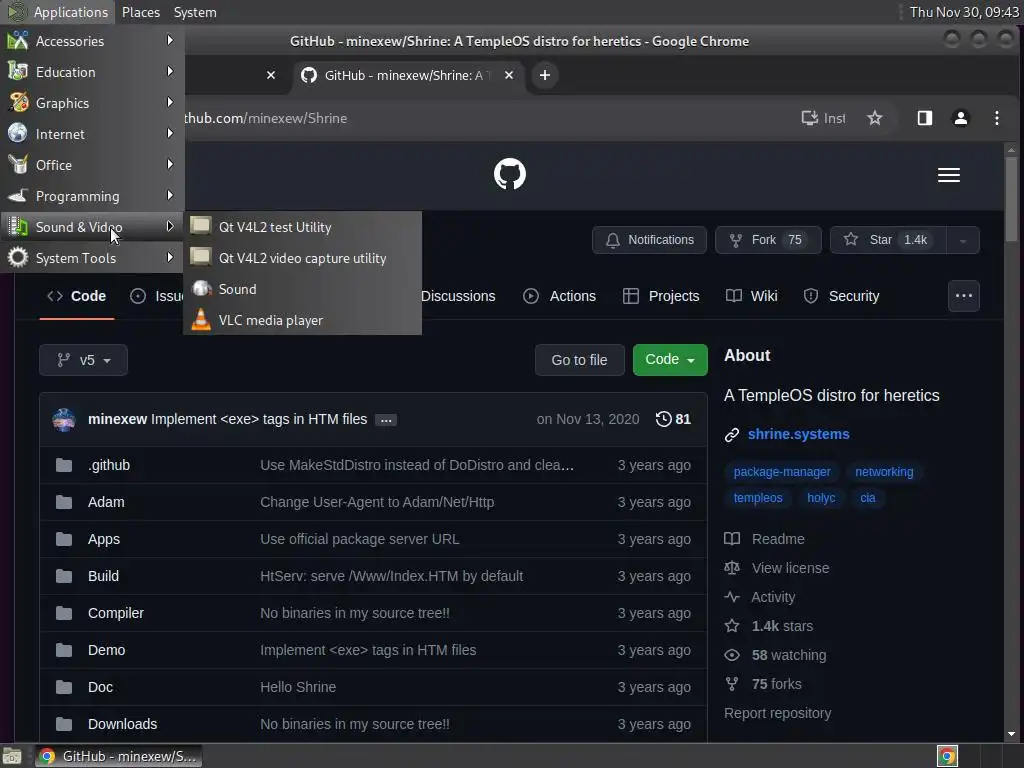Expand the Internet submenu
Image resolution: width=1024 pixels, height=768 pixels.
(91, 134)
